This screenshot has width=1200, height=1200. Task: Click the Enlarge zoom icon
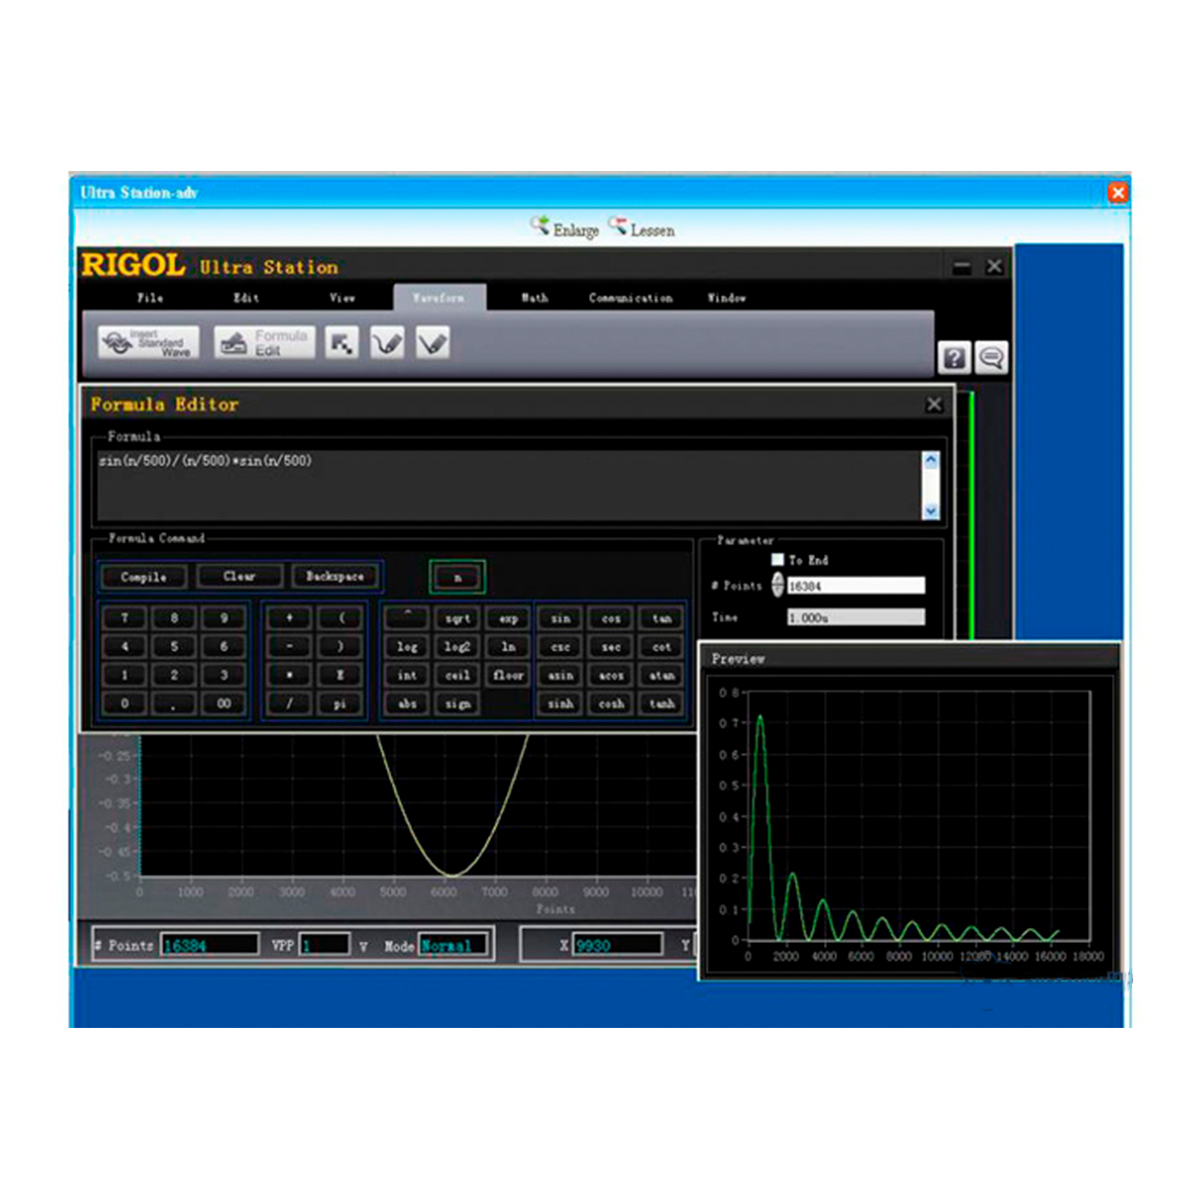click(x=541, y=227)
